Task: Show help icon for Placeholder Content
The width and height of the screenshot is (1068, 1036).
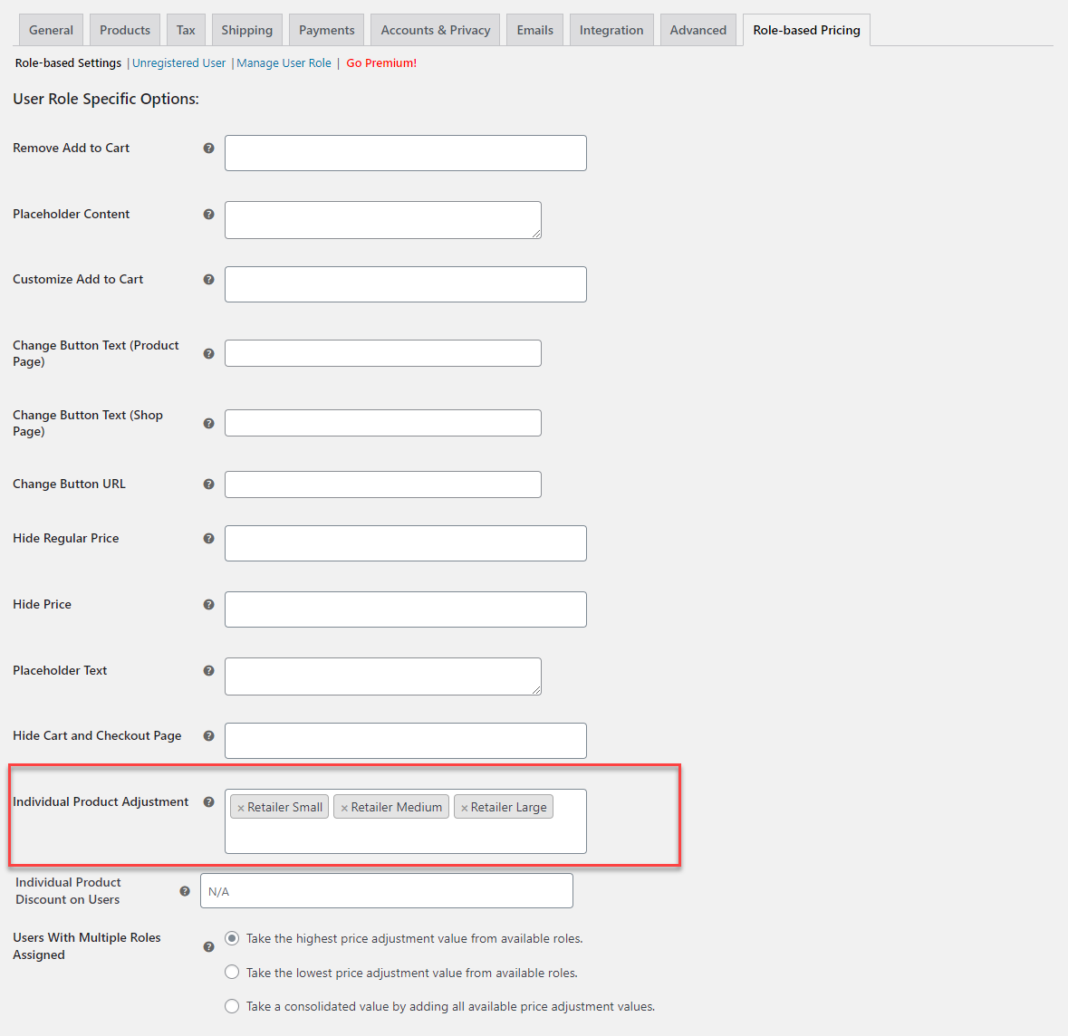Action: coord(208,214)
